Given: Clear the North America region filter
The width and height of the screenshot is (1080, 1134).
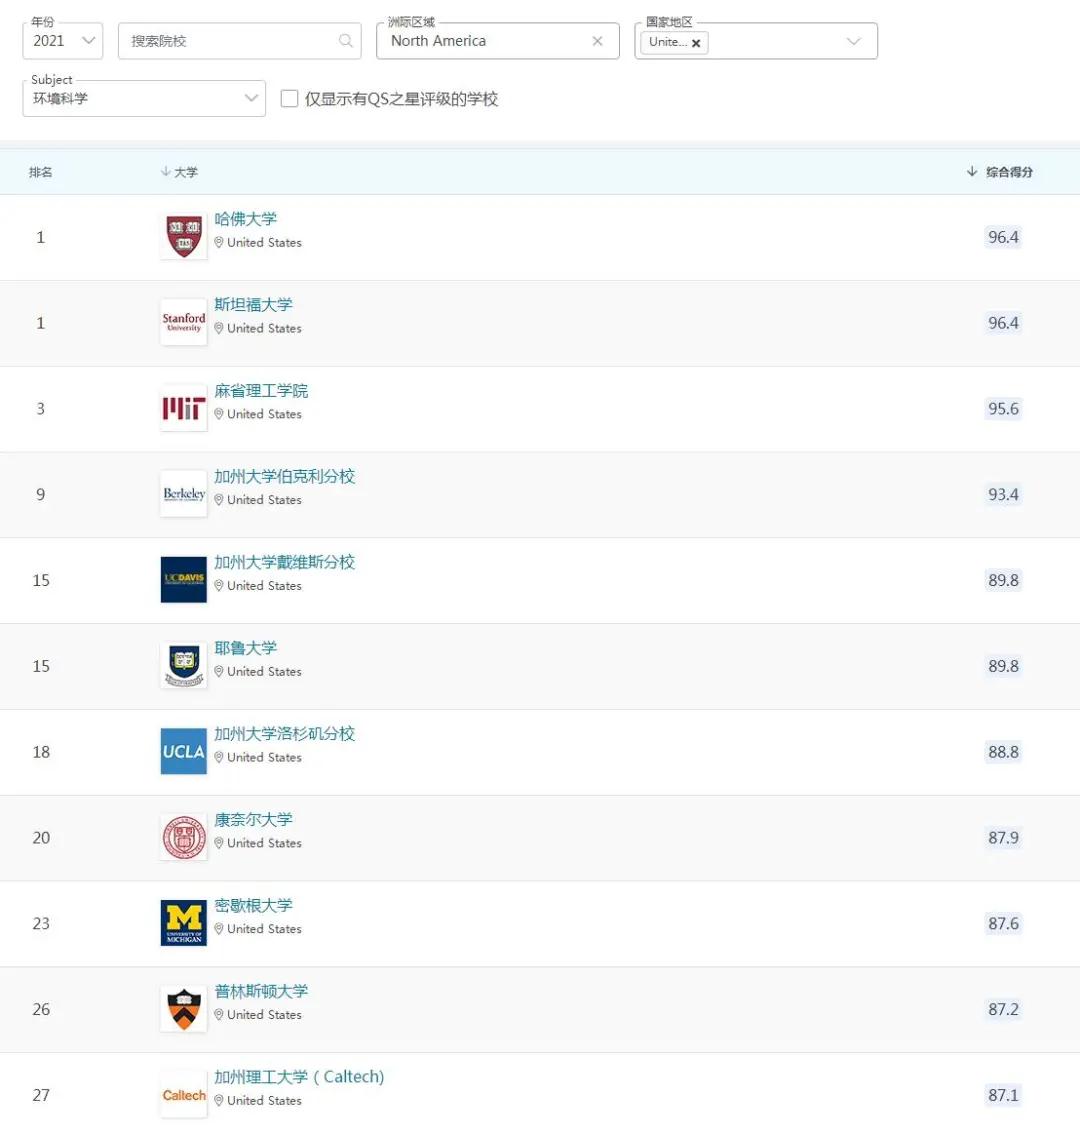Looking at the screenshot, I should pos(598,41).
